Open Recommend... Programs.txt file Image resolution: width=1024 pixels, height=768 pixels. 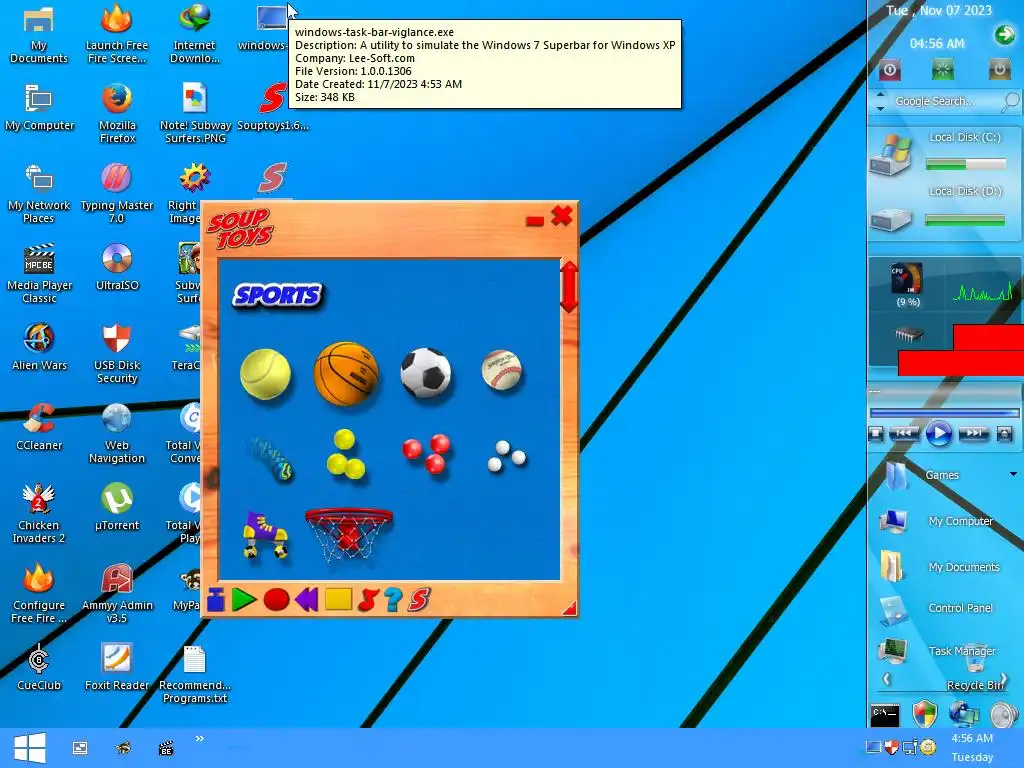click(x=195, y=673)
